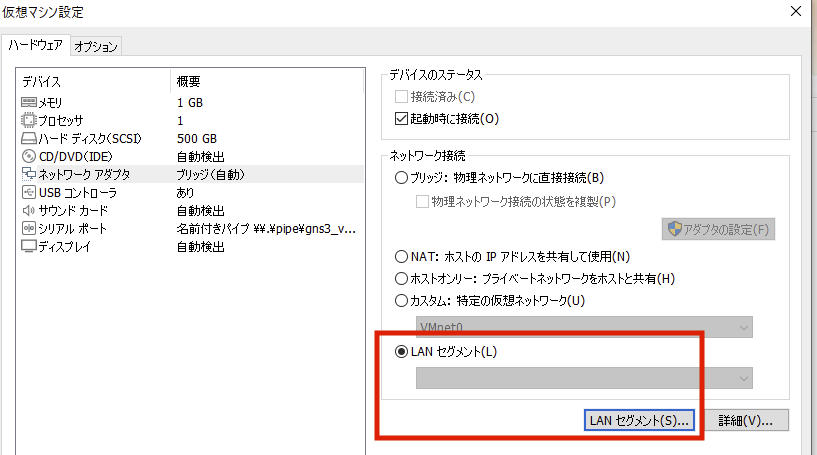The height and width of the screenshot is (455, 817).
Task: Select the メモリ row label
Action: [51, 103]
